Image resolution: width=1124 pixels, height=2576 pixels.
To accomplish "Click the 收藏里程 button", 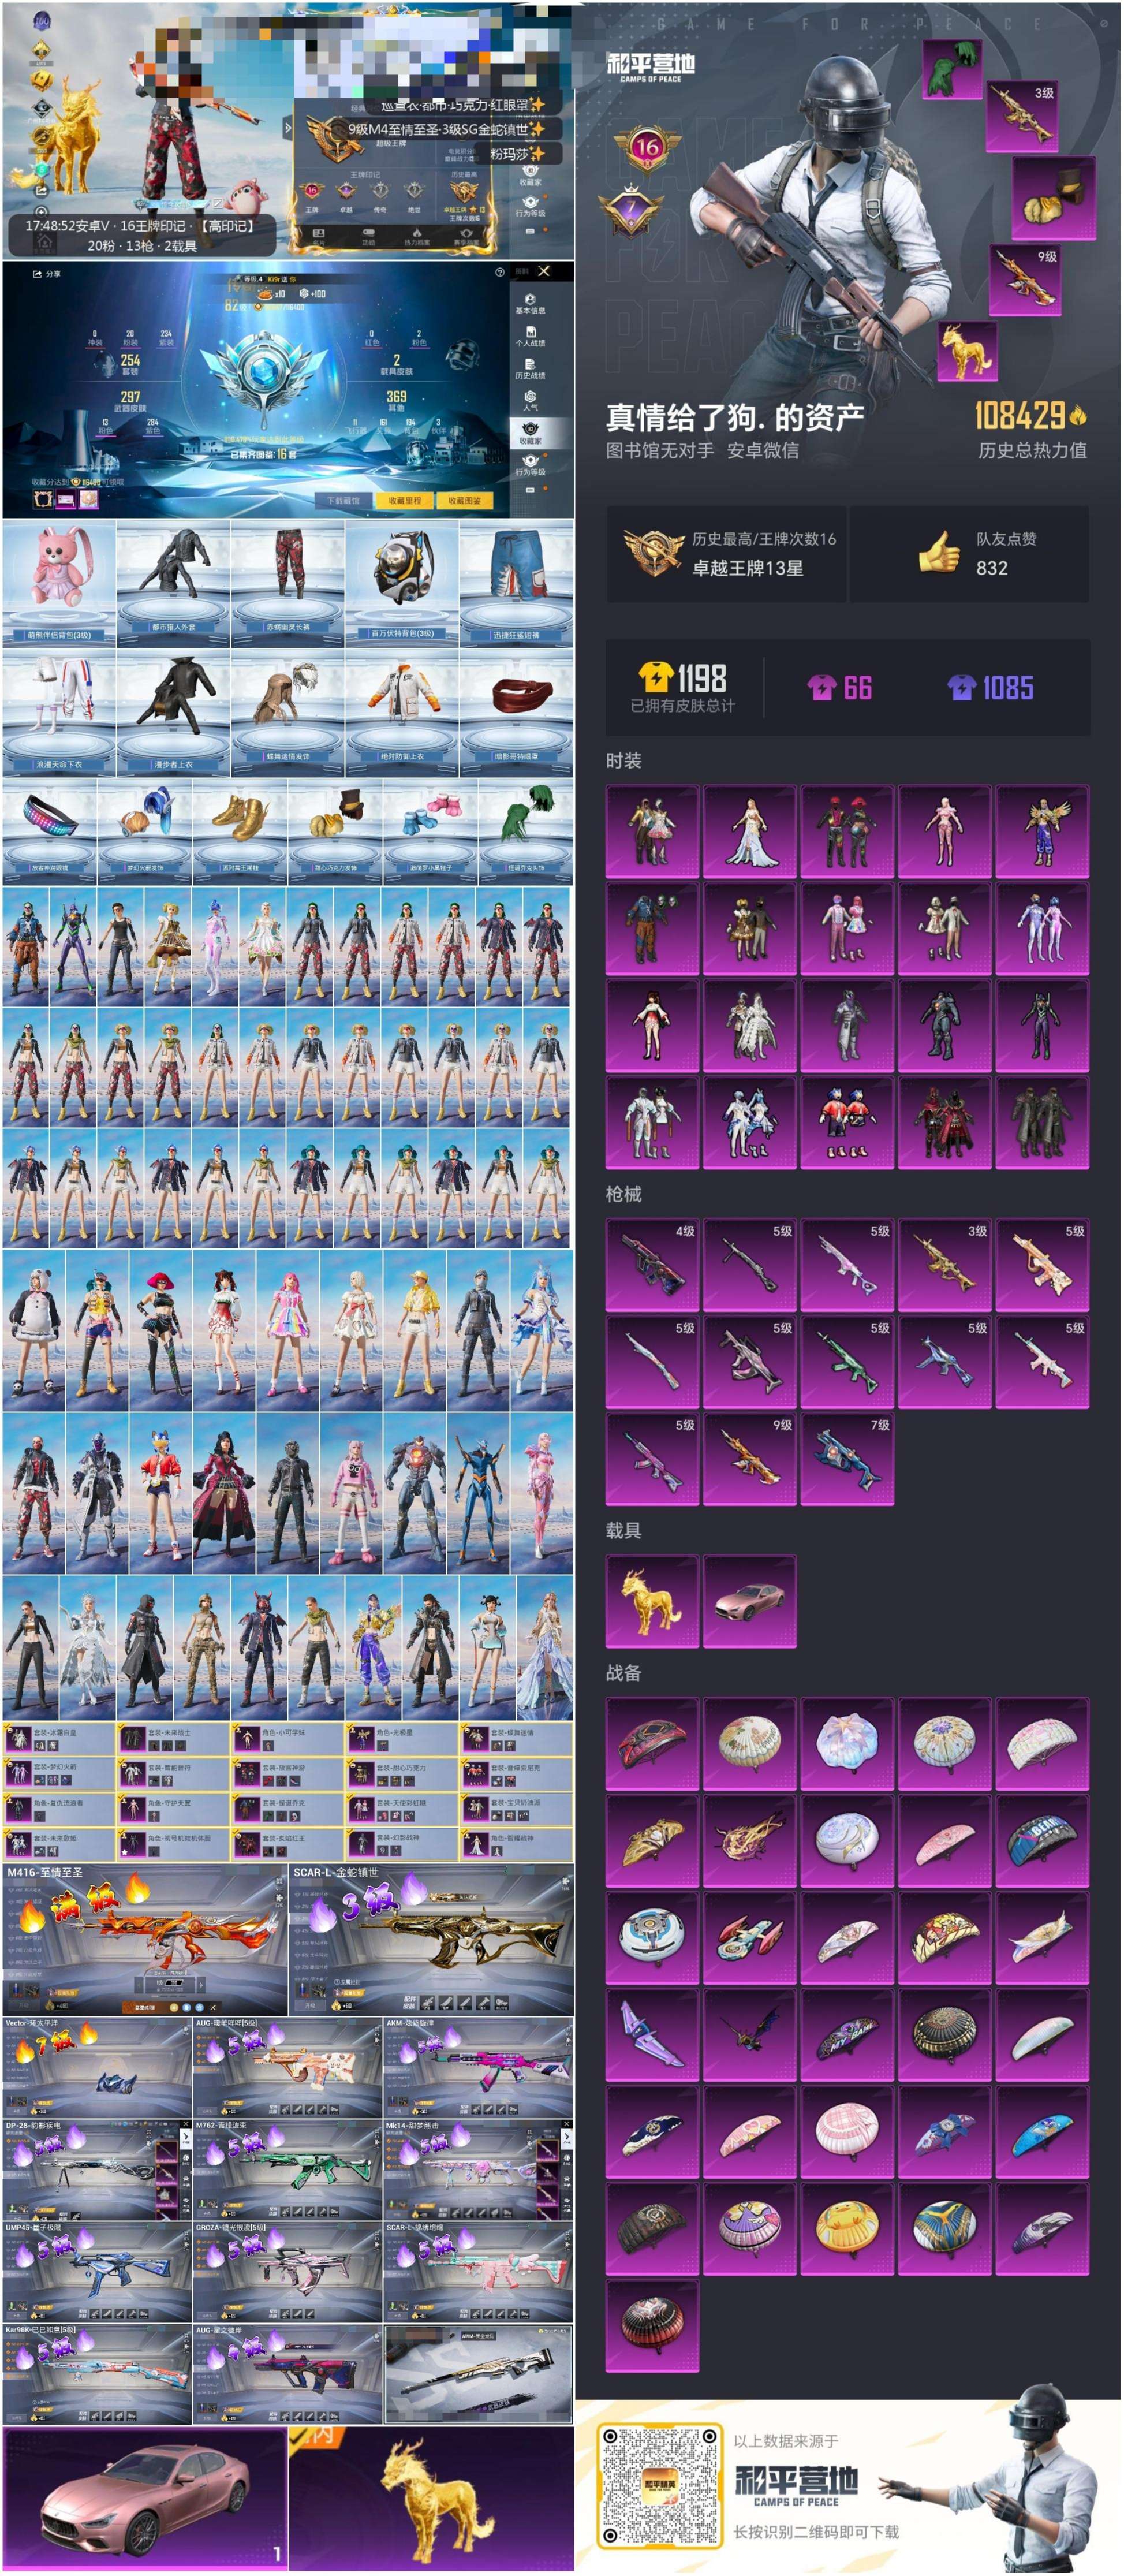I will point(404,501).
